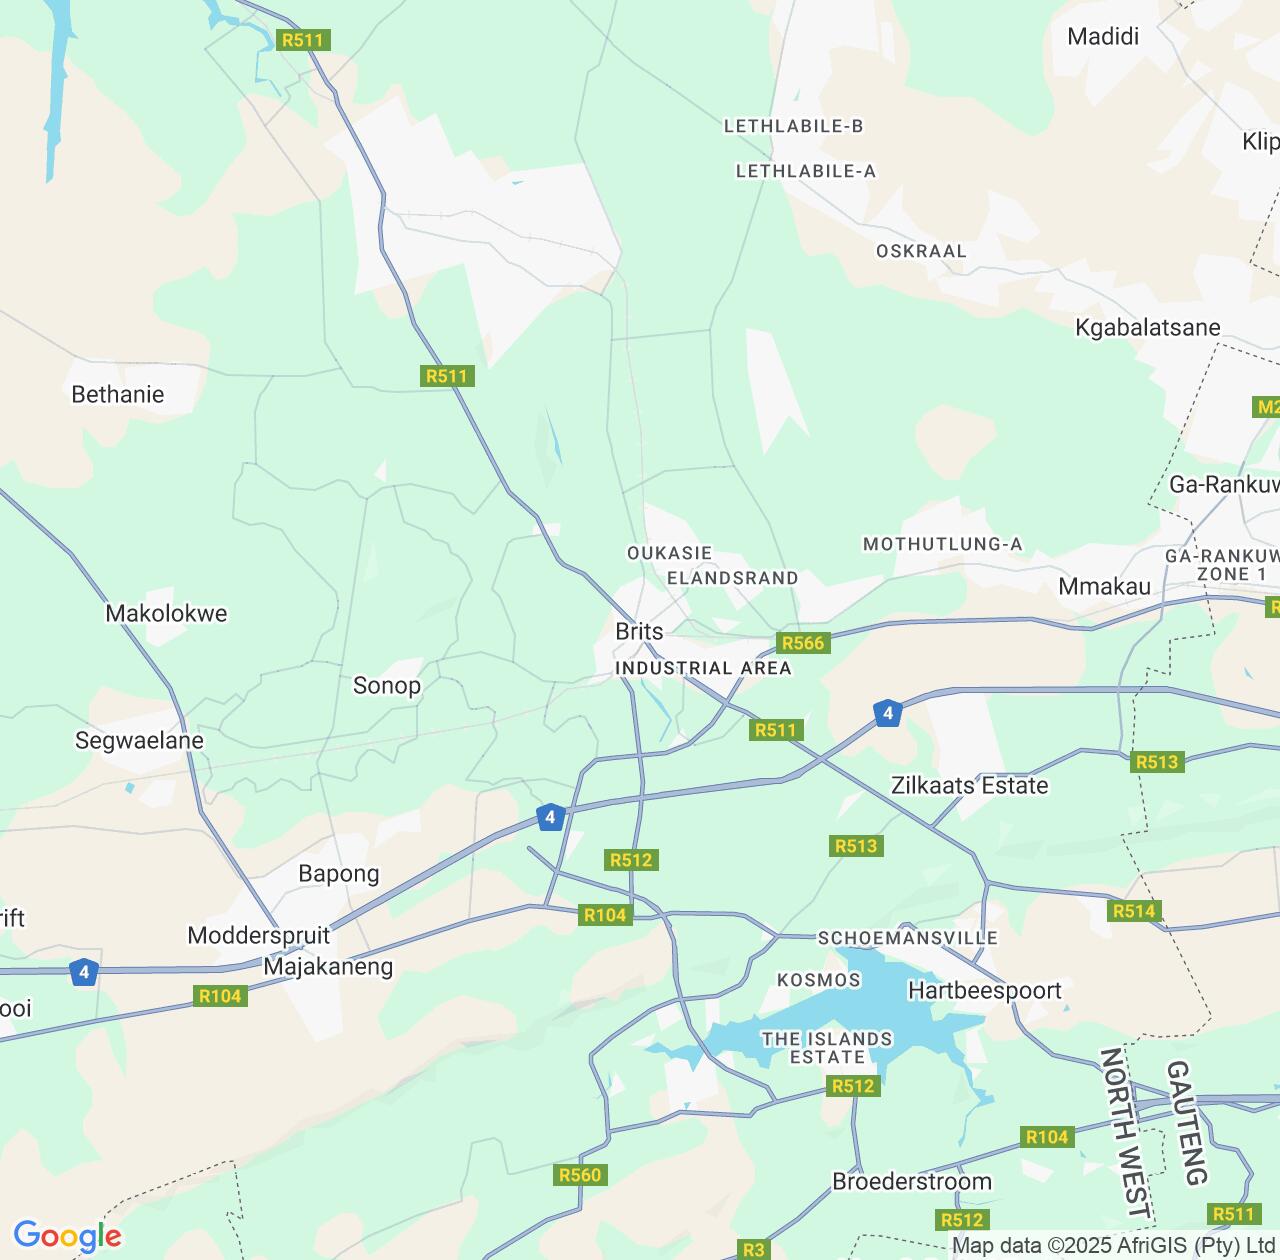The image size is (1280, 1260).
Task: Select the Bethanie place label
Action: (x=118, y=394)
